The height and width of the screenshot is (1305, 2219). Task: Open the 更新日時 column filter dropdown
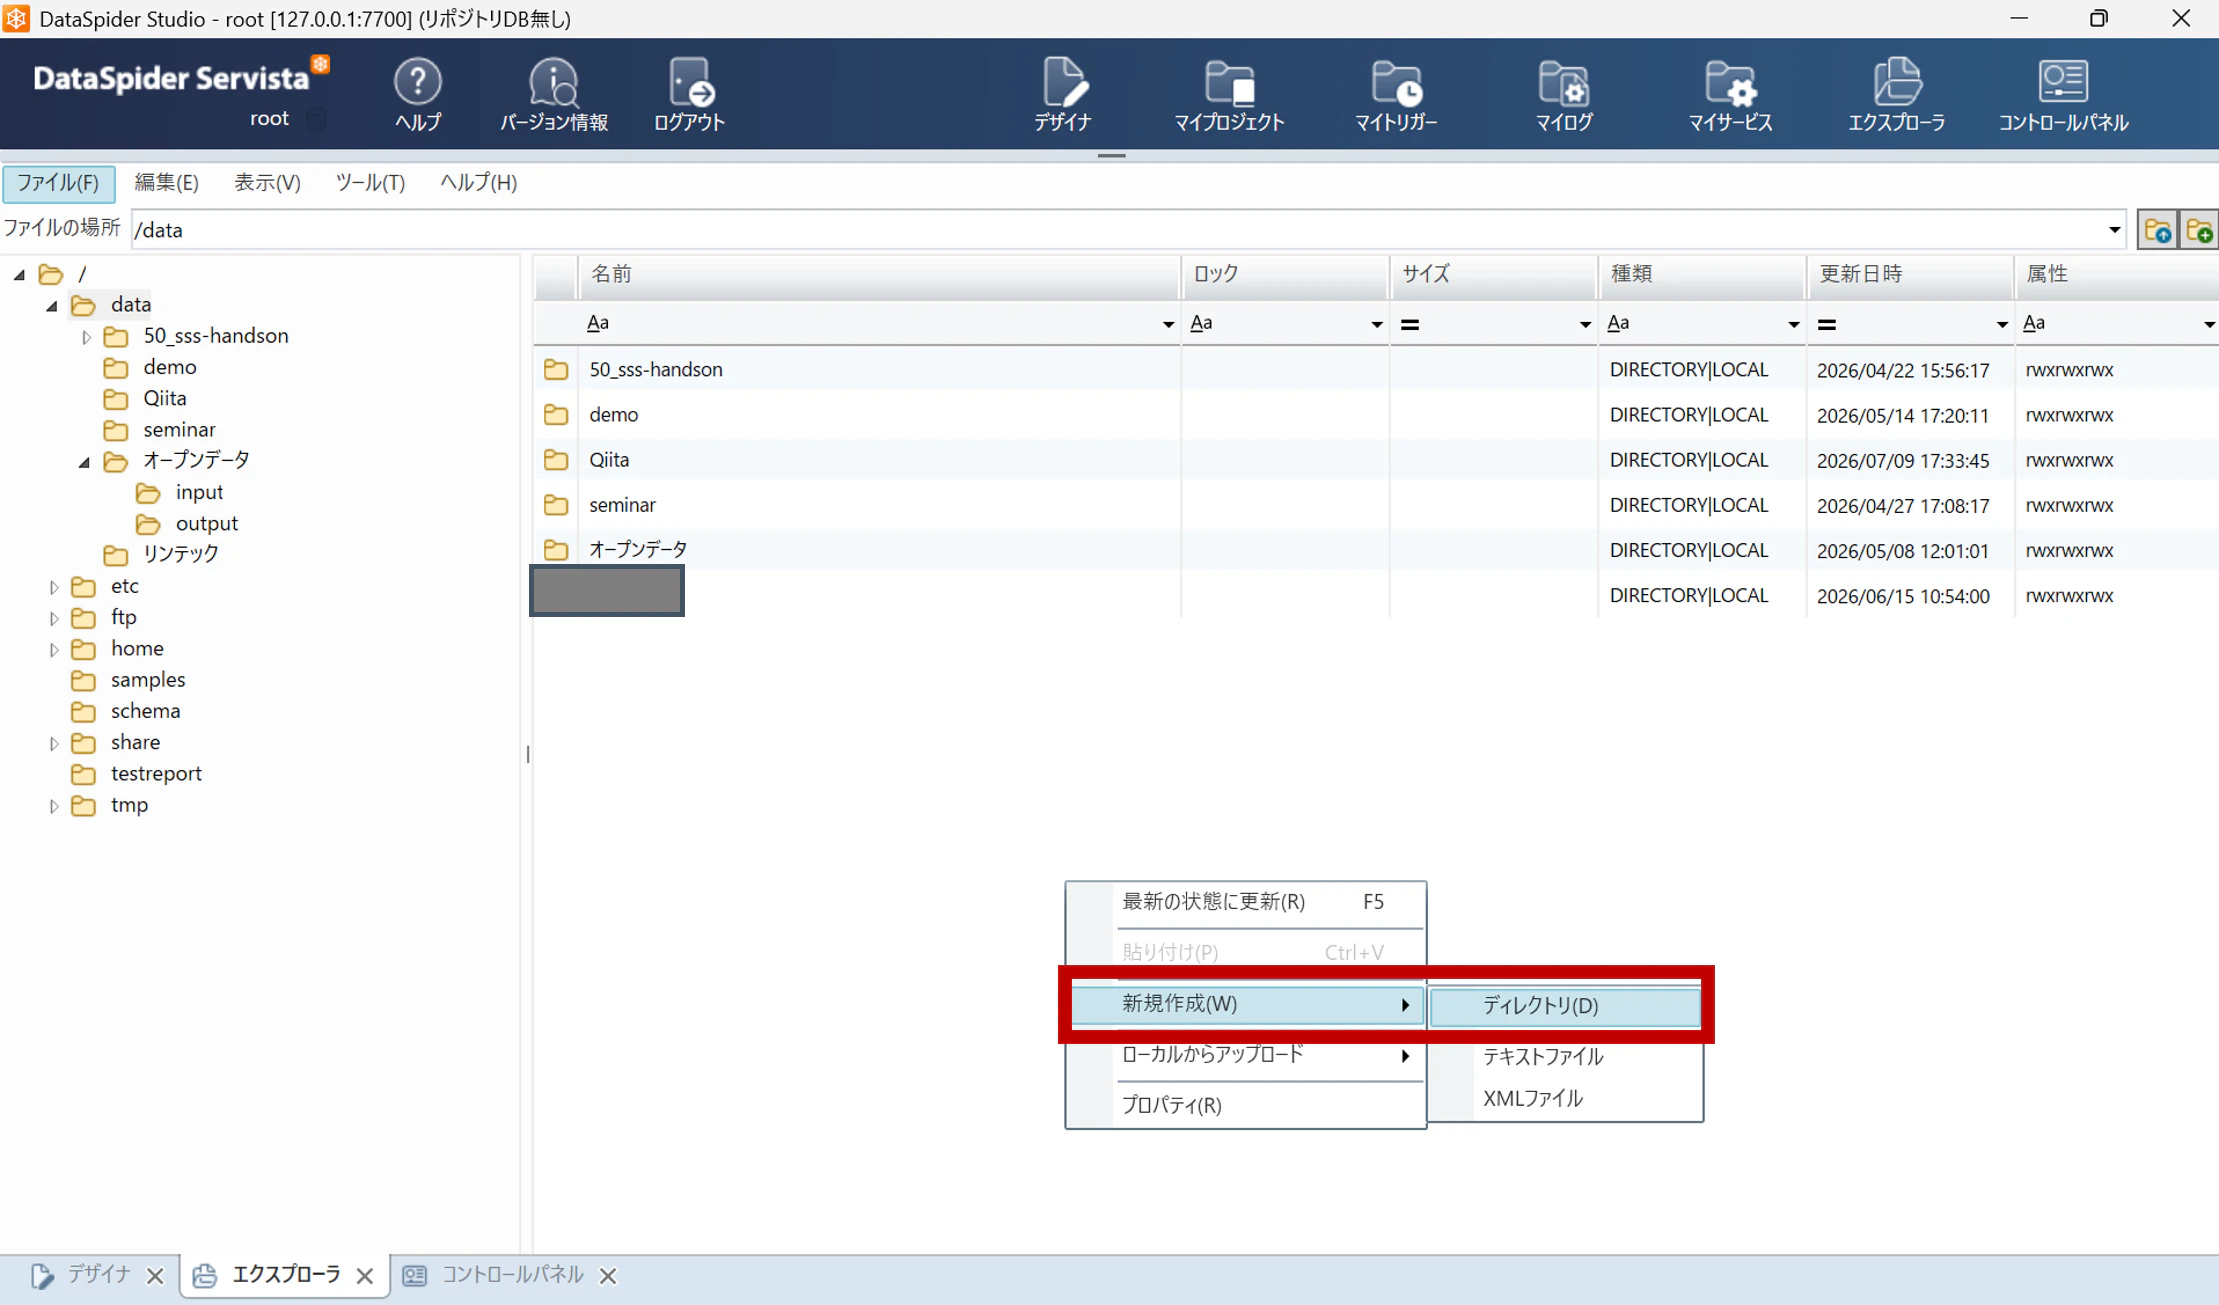[2001, 324]
